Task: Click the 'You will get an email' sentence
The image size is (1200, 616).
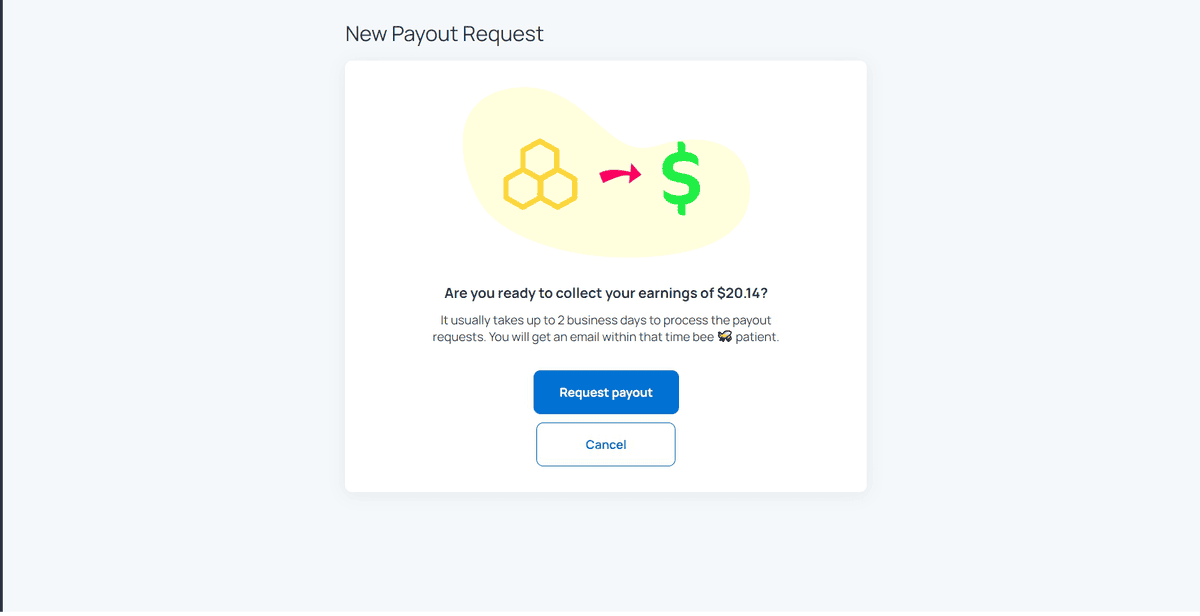Action: 633,337
